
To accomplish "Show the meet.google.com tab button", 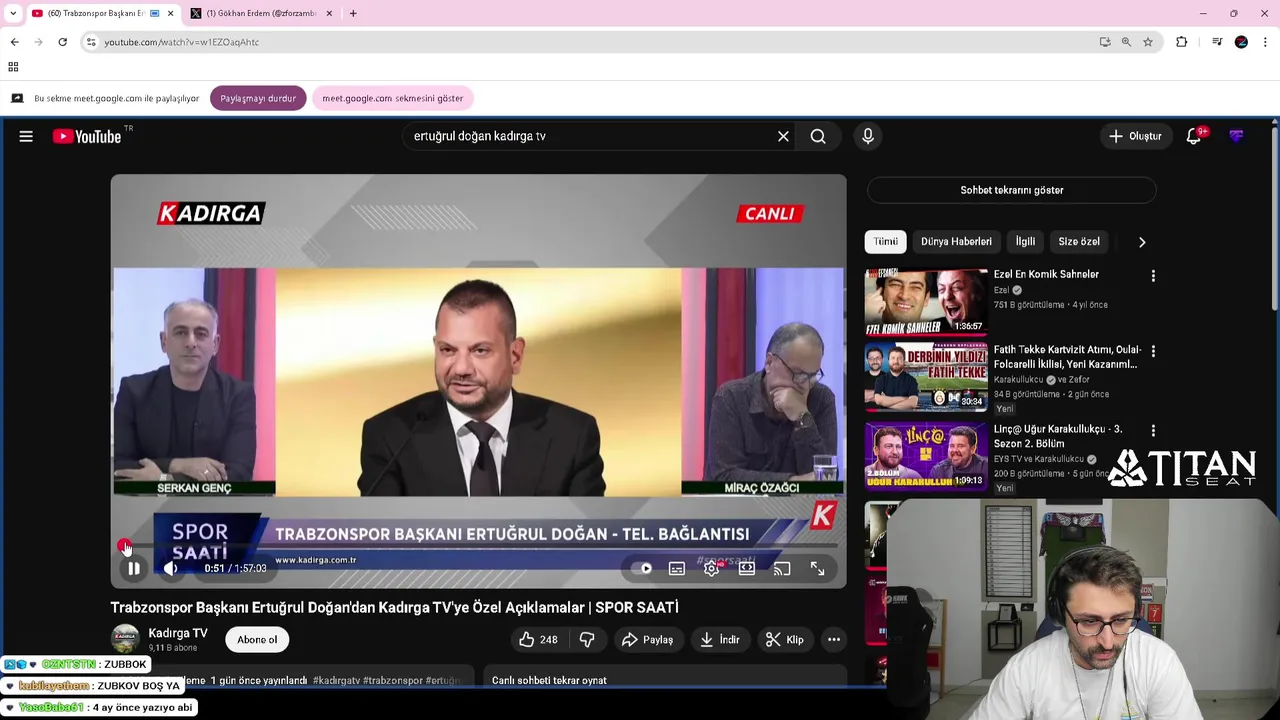I will click(x=393, y=98).
